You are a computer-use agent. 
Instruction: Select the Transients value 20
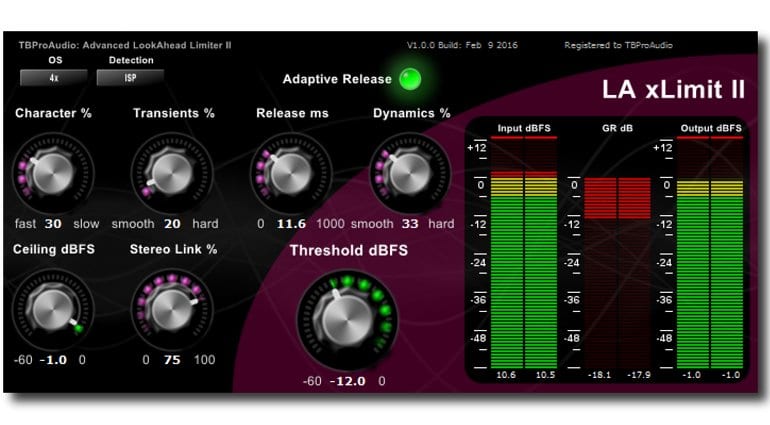point(172,224)
